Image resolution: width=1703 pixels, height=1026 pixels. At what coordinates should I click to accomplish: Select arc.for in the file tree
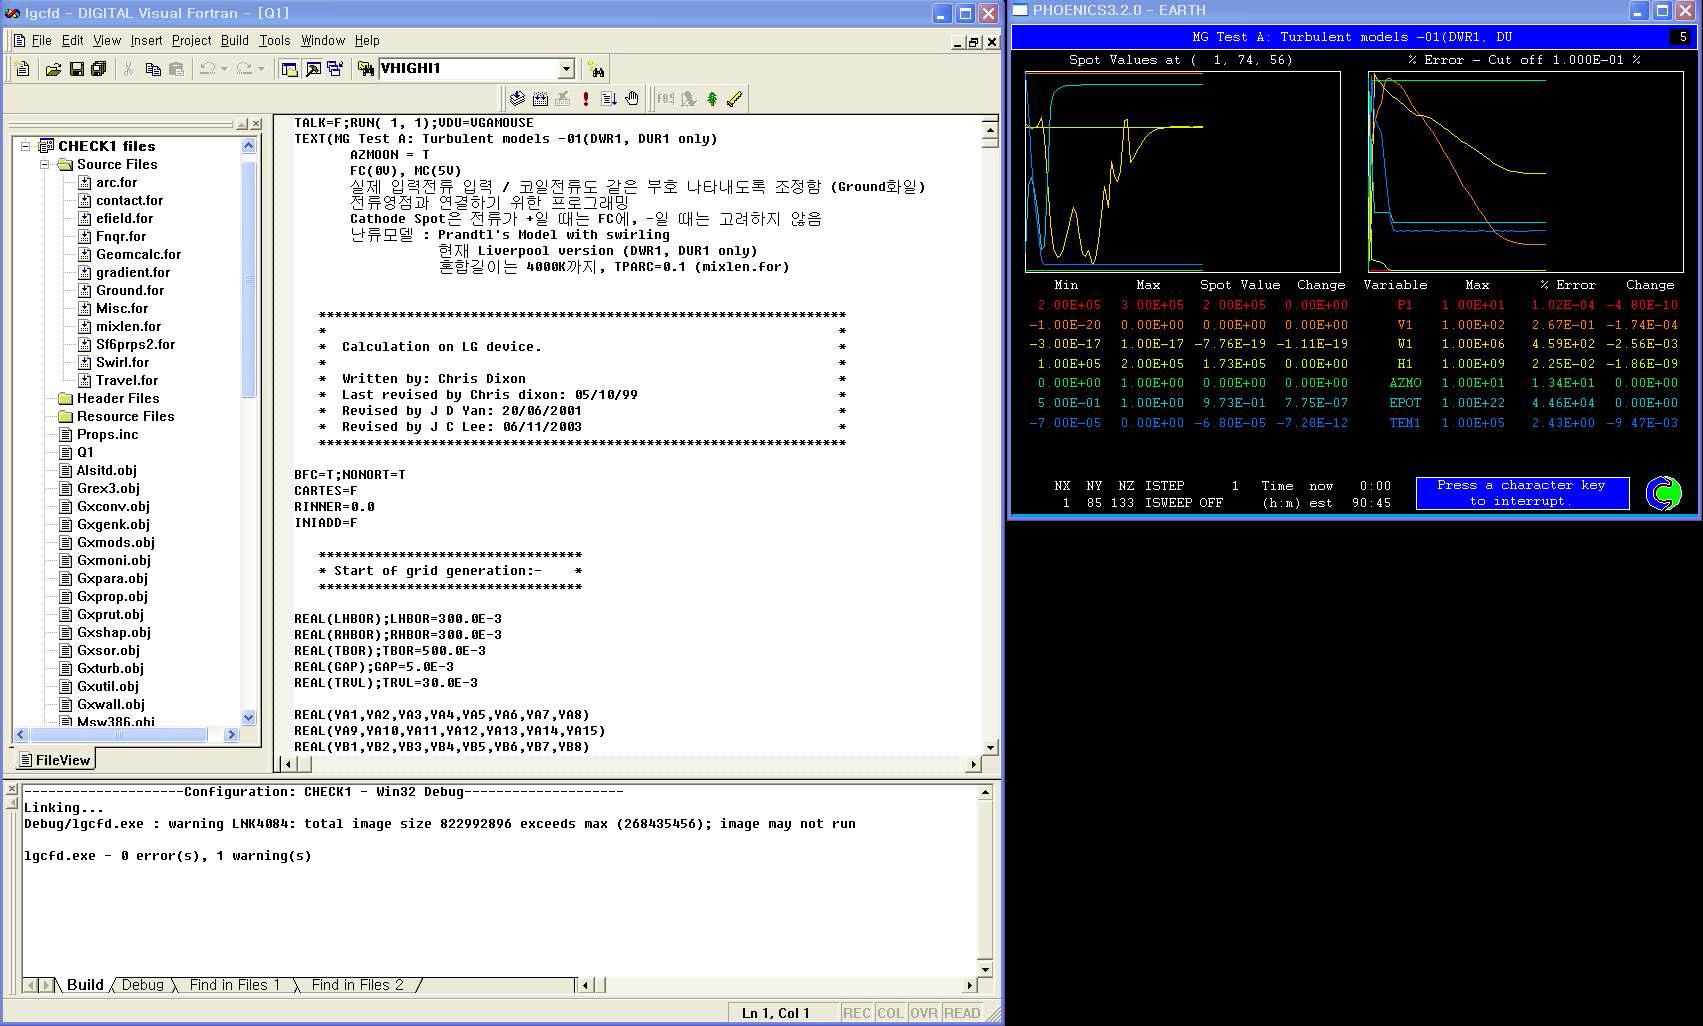click(x=116, y=182)
